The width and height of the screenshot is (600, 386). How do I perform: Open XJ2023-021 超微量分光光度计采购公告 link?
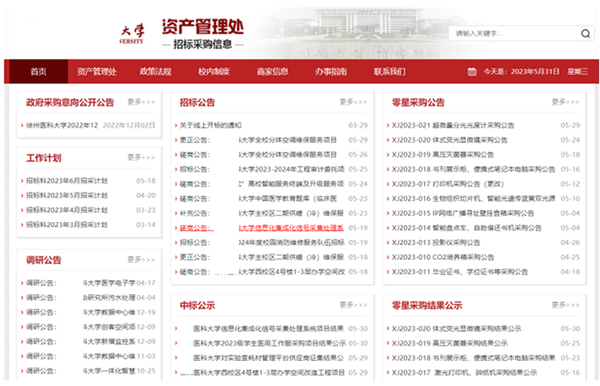[x=453, y=125]
